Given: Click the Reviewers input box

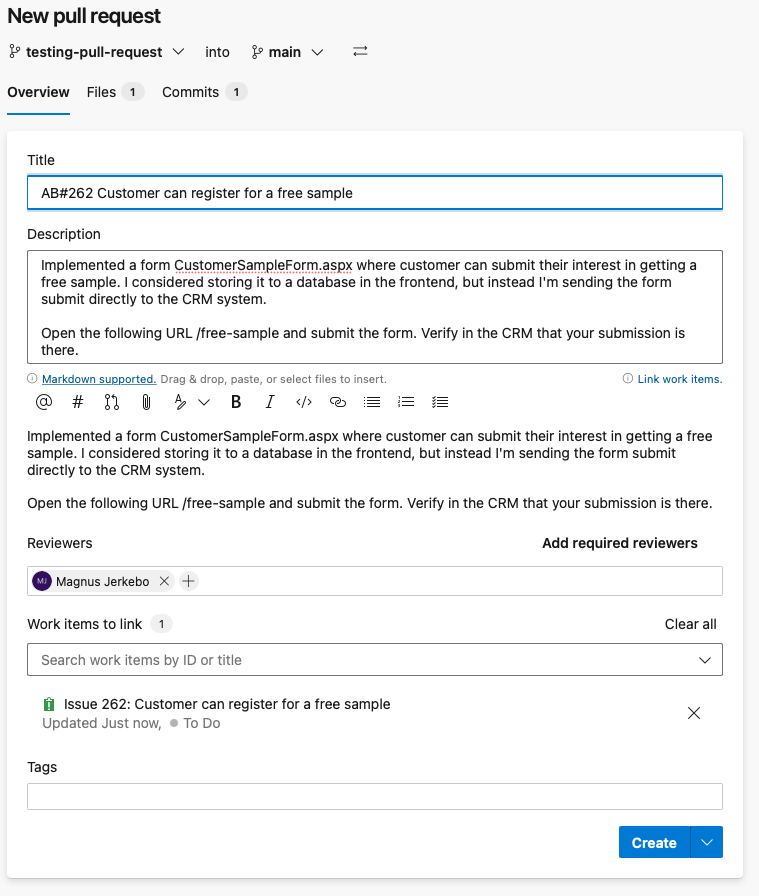Looking at the screenshot, I should [x=375, y=581].
